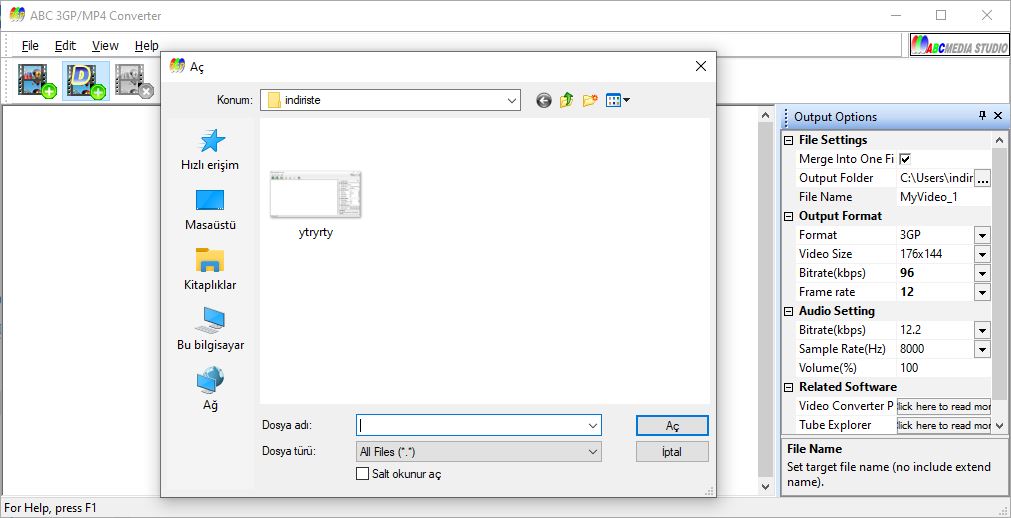Click Tube Explorer read more link
1011x518 pixels.
[943, 425]
